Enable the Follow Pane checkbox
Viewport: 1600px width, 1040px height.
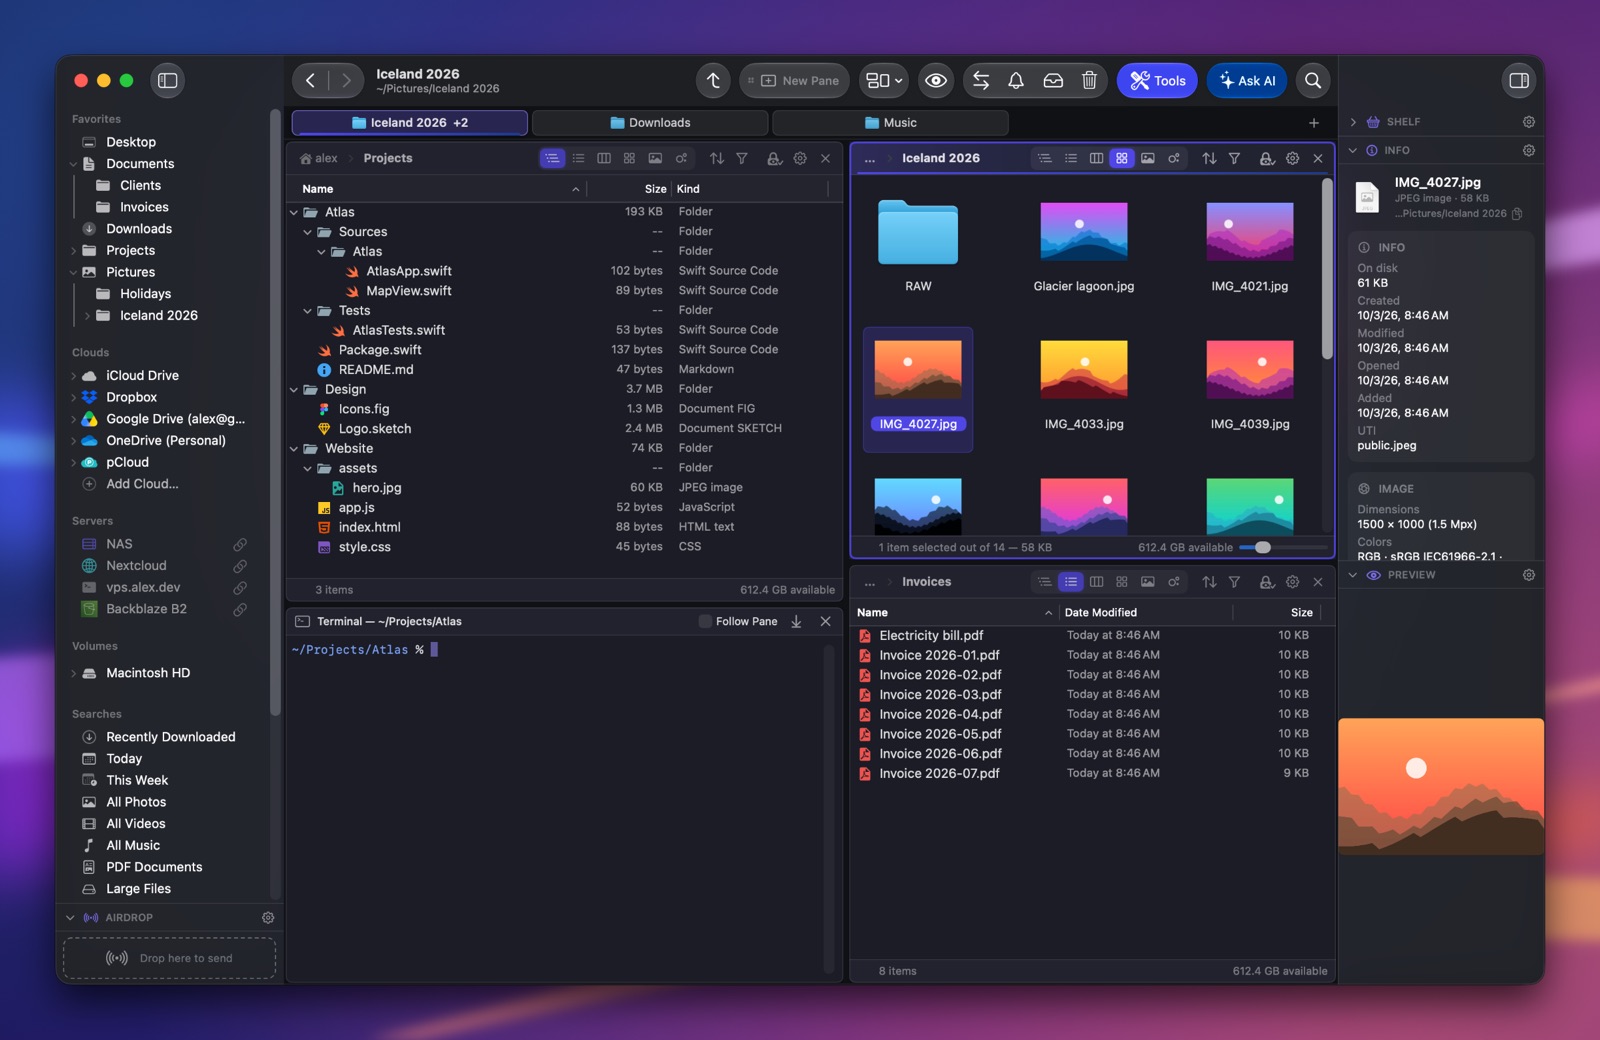(705, 622)
